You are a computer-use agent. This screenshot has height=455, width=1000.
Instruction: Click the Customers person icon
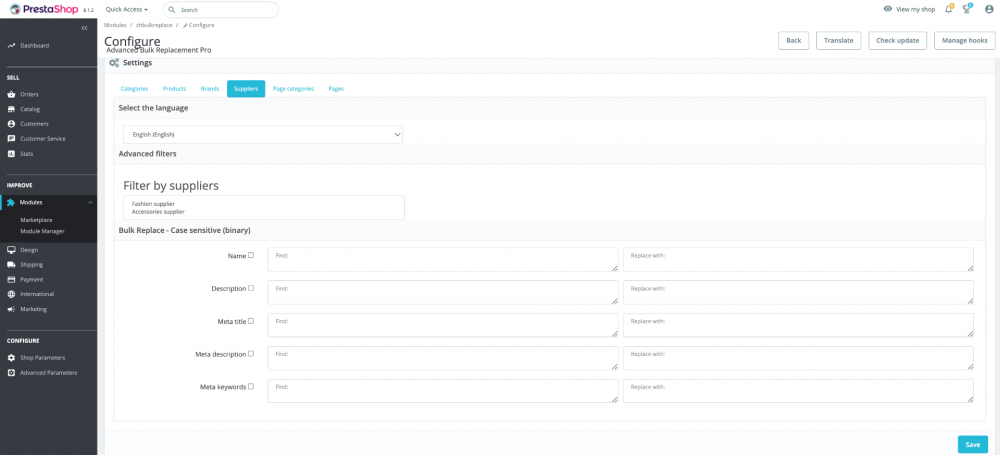point(11,124)
